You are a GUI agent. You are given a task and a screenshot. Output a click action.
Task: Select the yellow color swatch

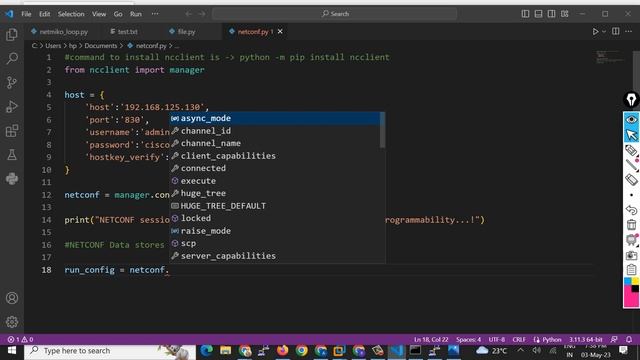tap(636, 281)
